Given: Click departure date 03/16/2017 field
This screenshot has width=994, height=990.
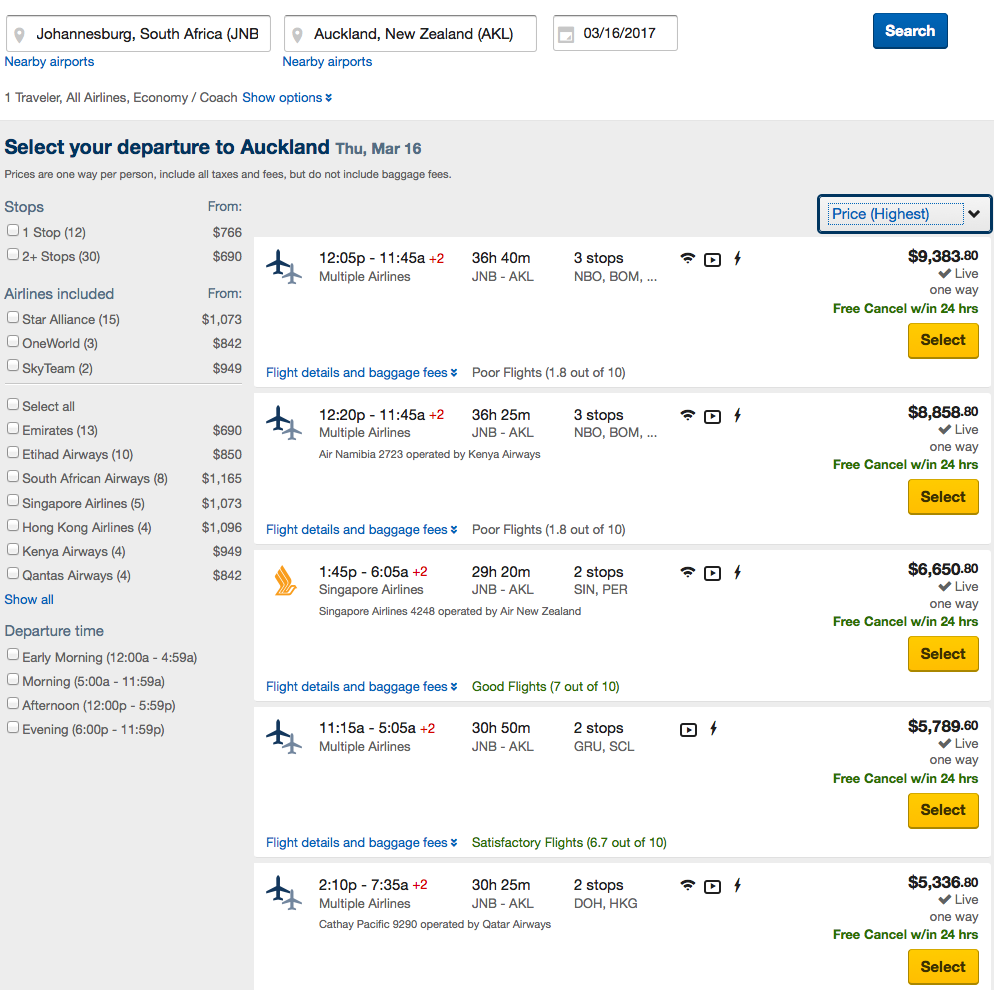Looking at the screenshot, I should (615, 34).
